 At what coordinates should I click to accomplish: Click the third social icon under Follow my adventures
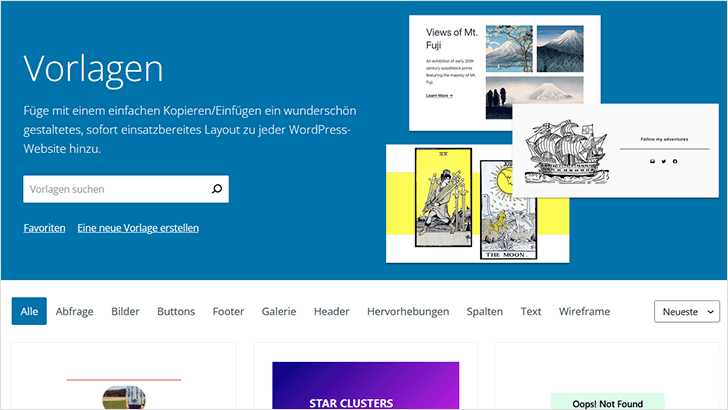pos(675,162)
